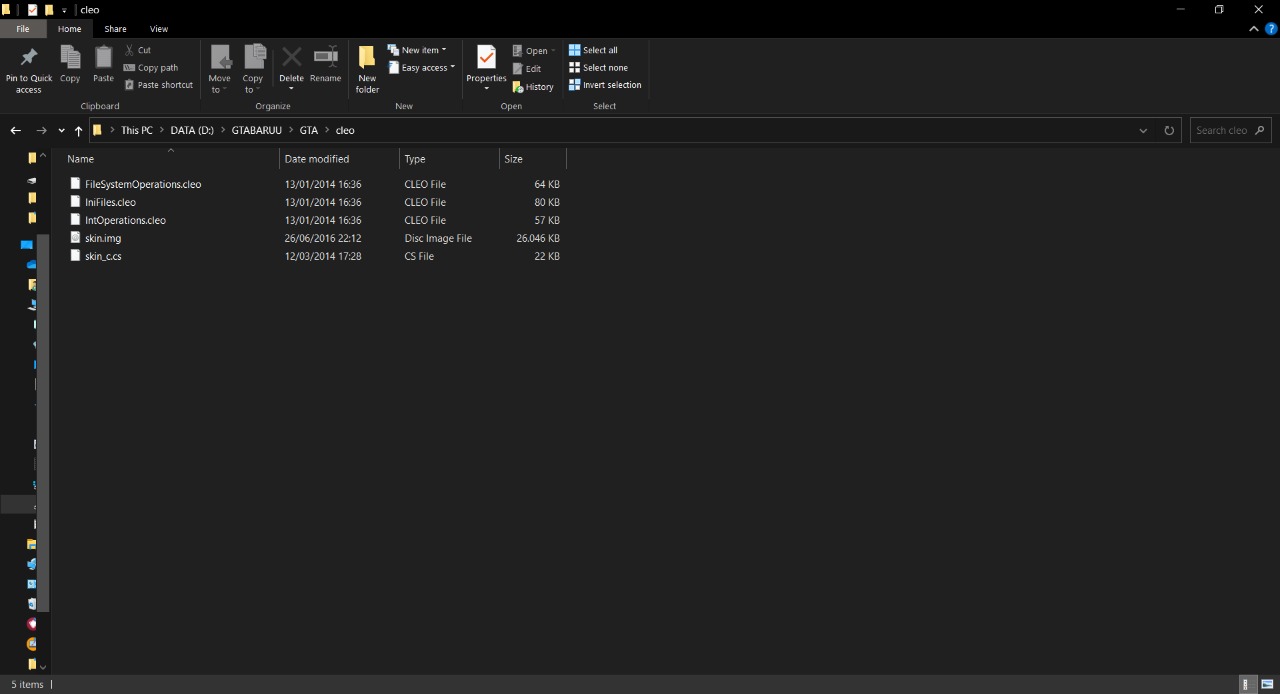Switch to details view layout
Viewport: 1280px width, 694px height.
[1246, 685]
